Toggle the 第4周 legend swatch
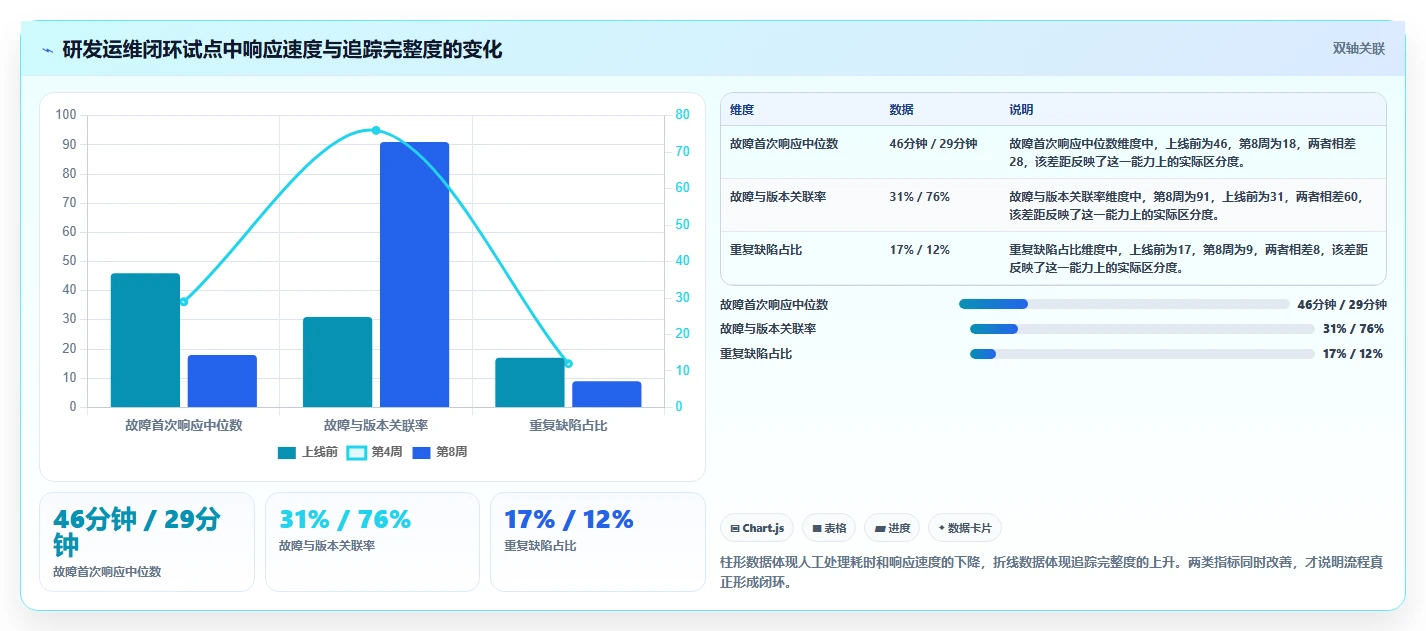1426x631 pixels. [356, 453]
